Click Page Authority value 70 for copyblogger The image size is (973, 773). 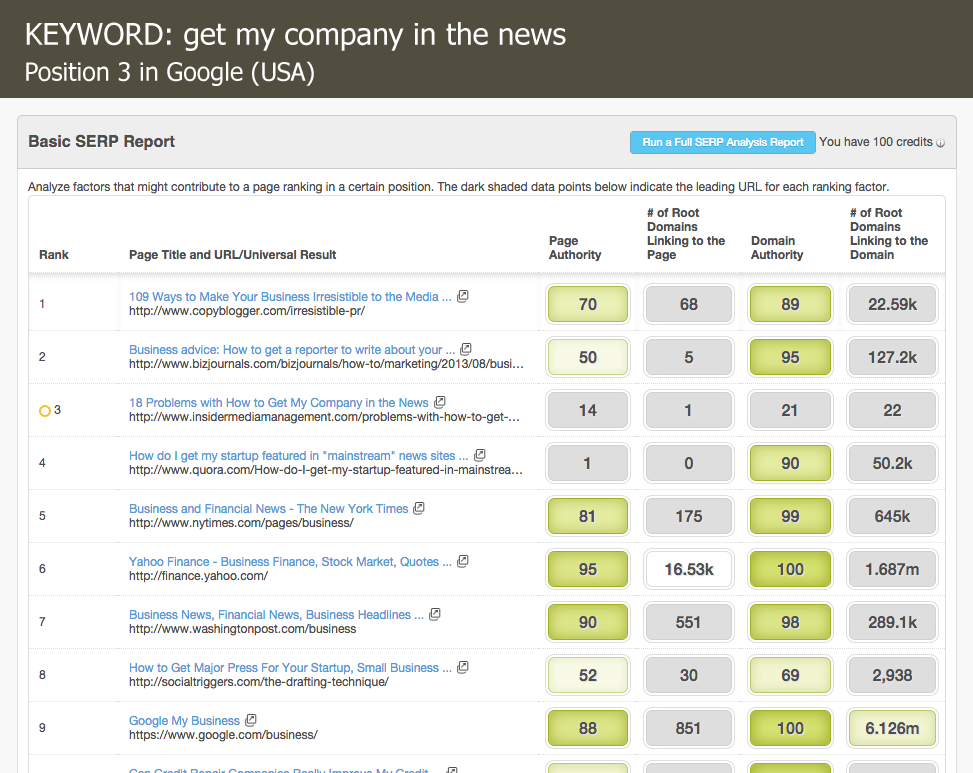click(x=588, y=304)
